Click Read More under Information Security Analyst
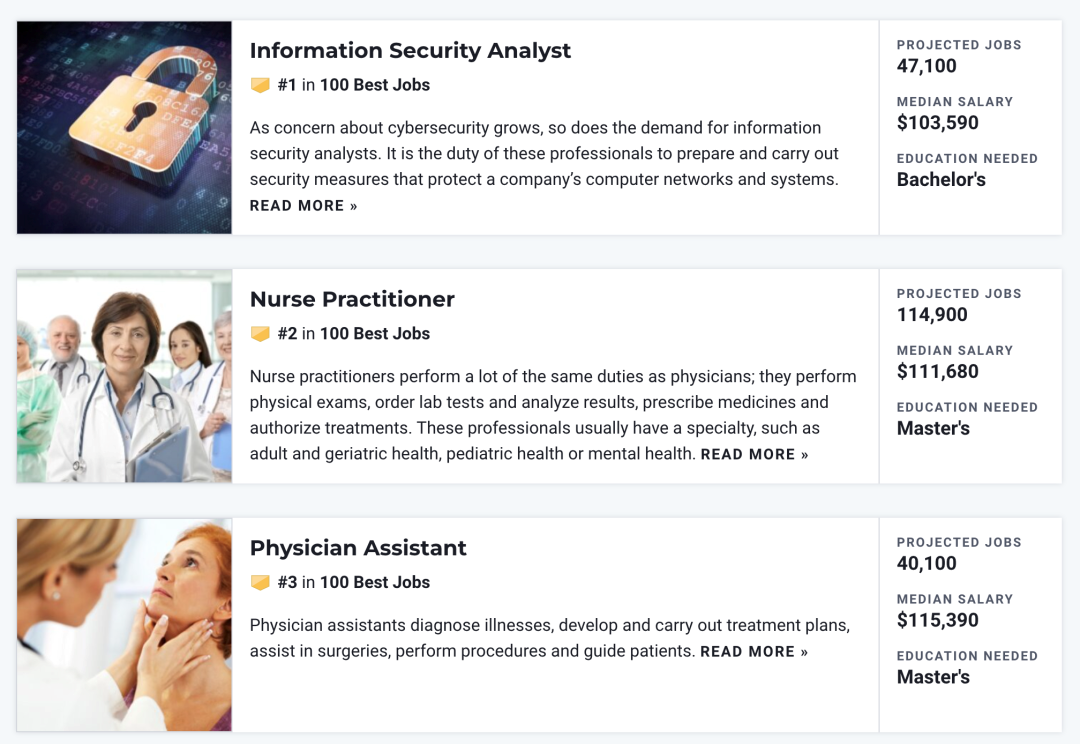This screenshot has height=744, width=1080. tap(303, 206)
